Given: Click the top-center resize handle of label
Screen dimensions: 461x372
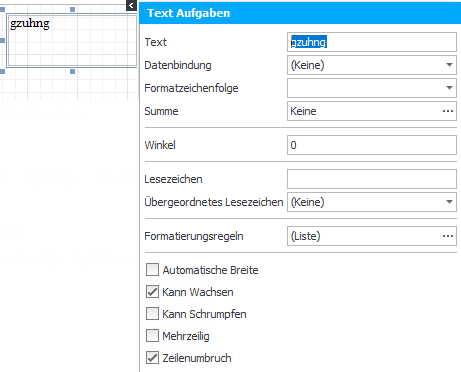Looking at the screenshot, I should pos(72,9).
